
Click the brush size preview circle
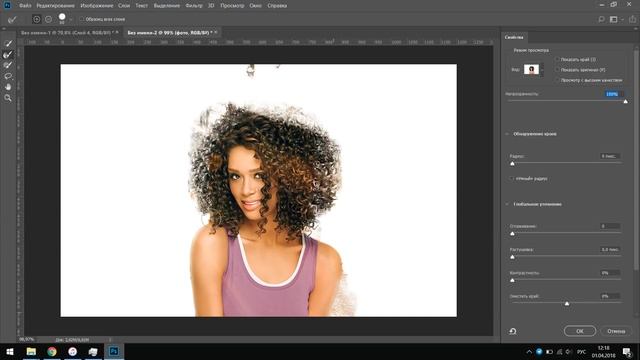pyautogui.click(x=62, y=17)
